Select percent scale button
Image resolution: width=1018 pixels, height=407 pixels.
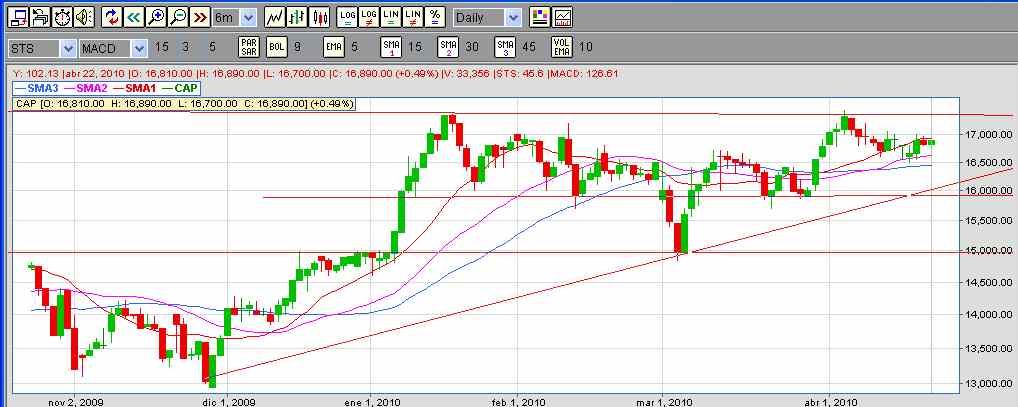[x=435, y=17]
